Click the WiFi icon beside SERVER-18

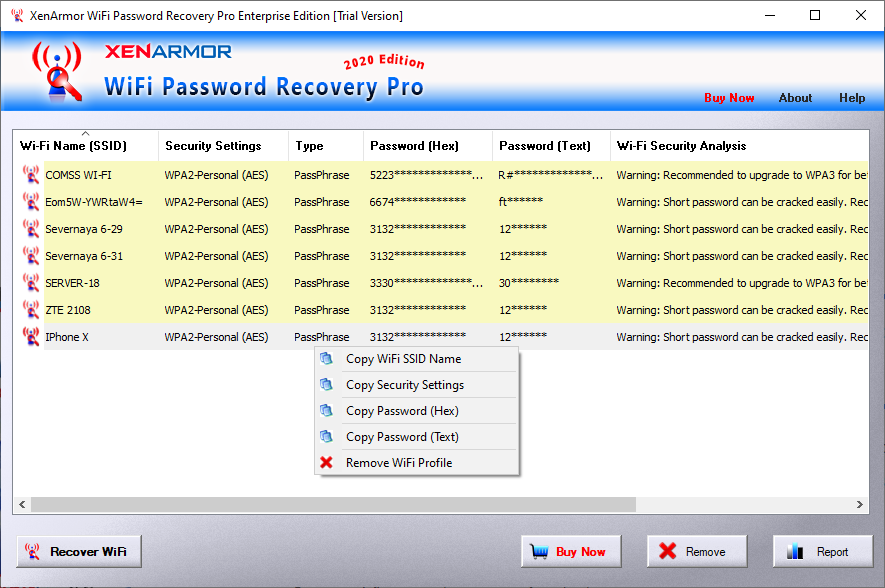pos(30,283)
